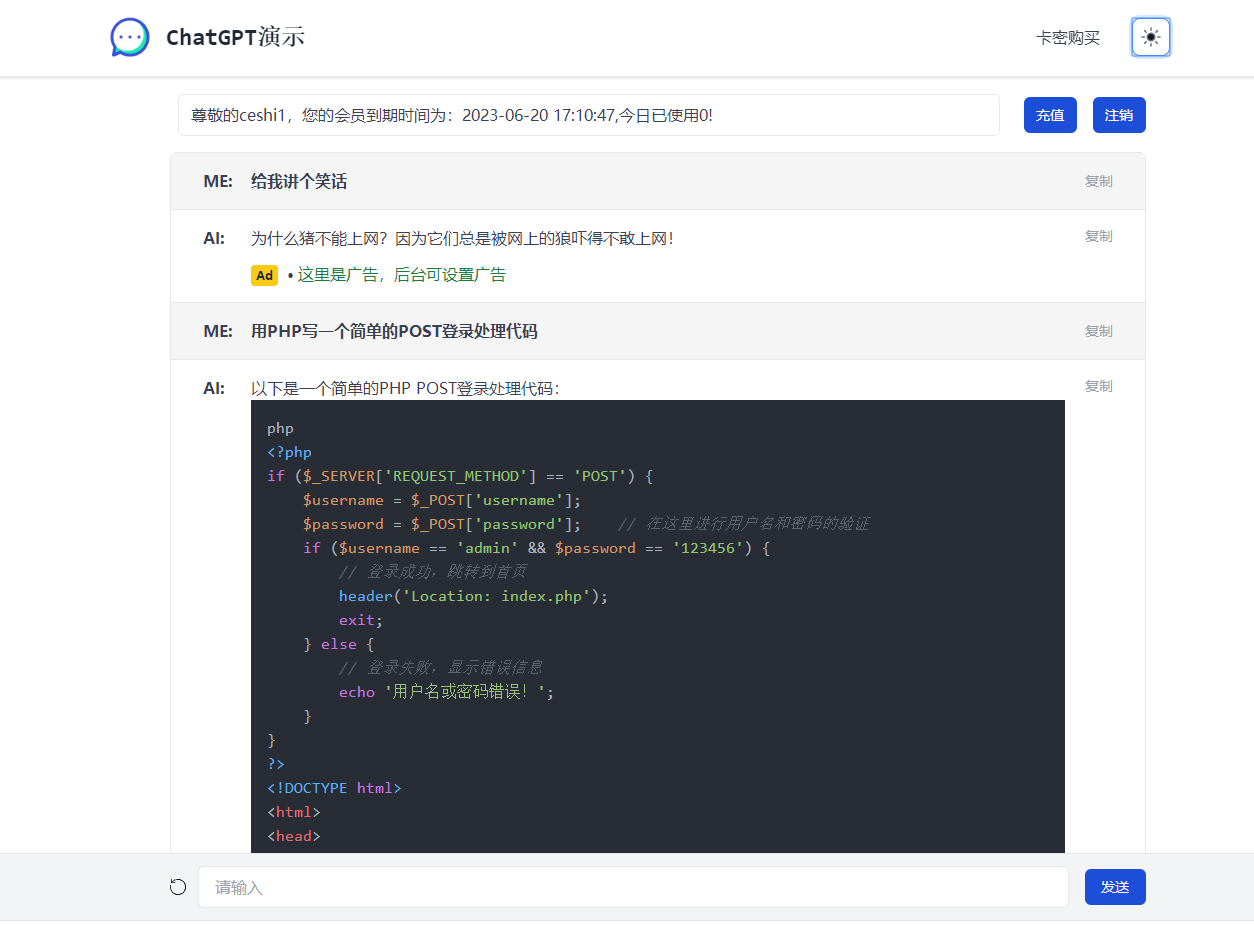The width and height of the screenshot is (1254, 926).
Task: Click the 用PHP写一个简单的POST登录处理代码 question
Action: click(x=394, y=331)
